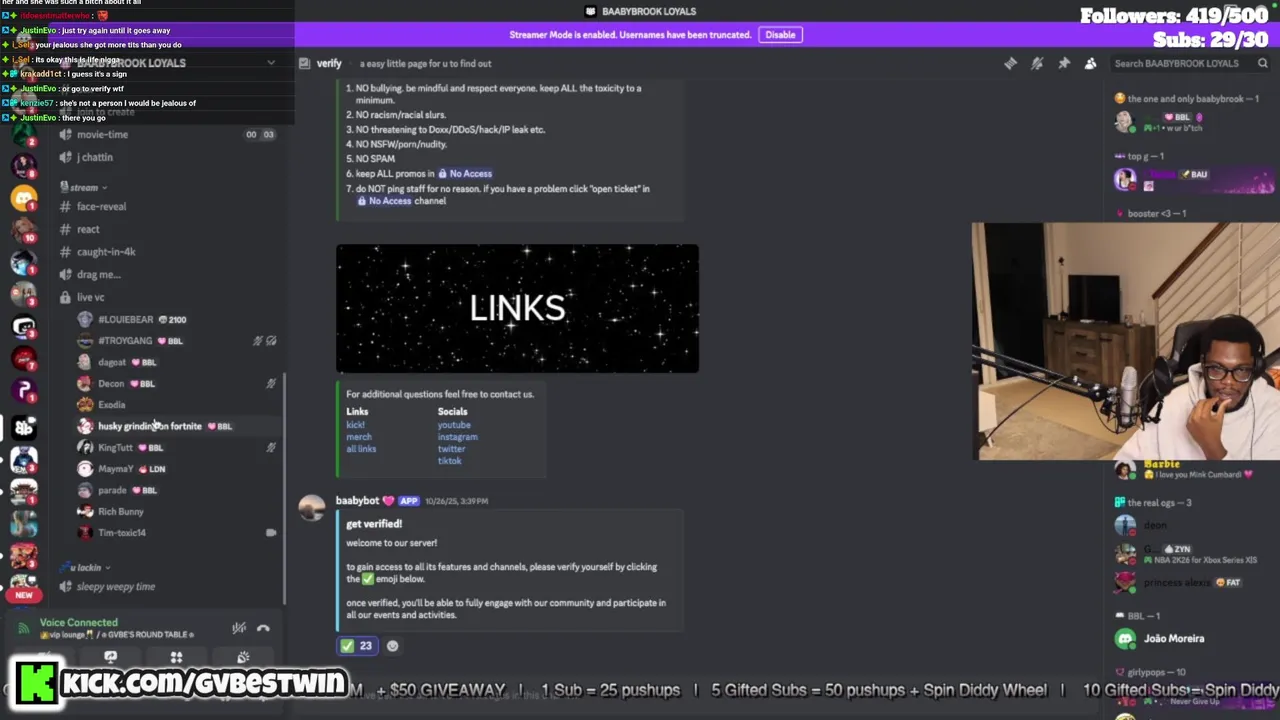This screenshot has height=720, width=1280.
Task: Open the instagram social link
Action: point(458,437)
